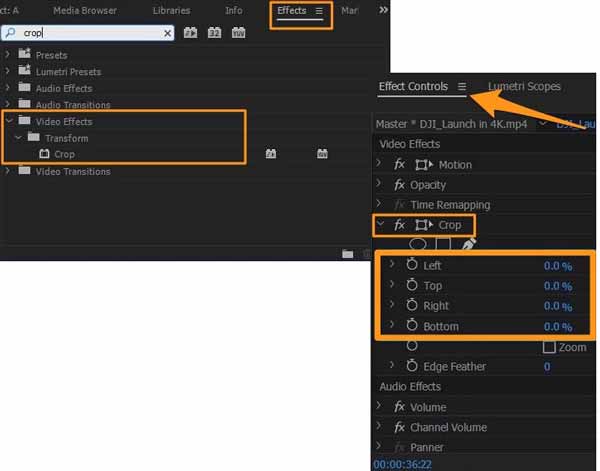Open the Media Browser tab

[x=84, y=10]
